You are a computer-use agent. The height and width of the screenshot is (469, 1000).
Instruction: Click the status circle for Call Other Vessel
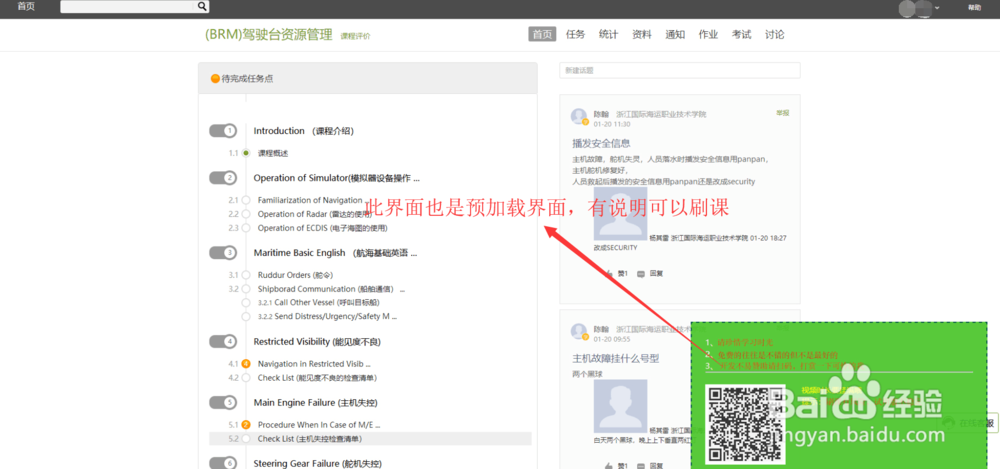pos(246,302)
